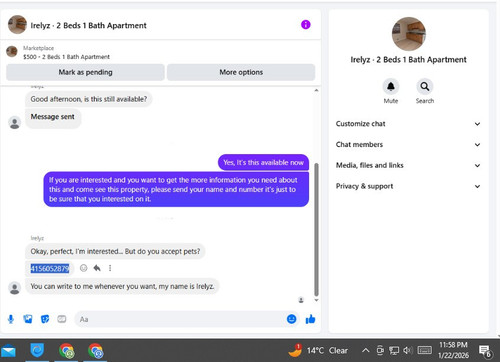Viewport: 500px width, 362px height.
Task: Open emoji picker in message box
Action: click(291, 319)
